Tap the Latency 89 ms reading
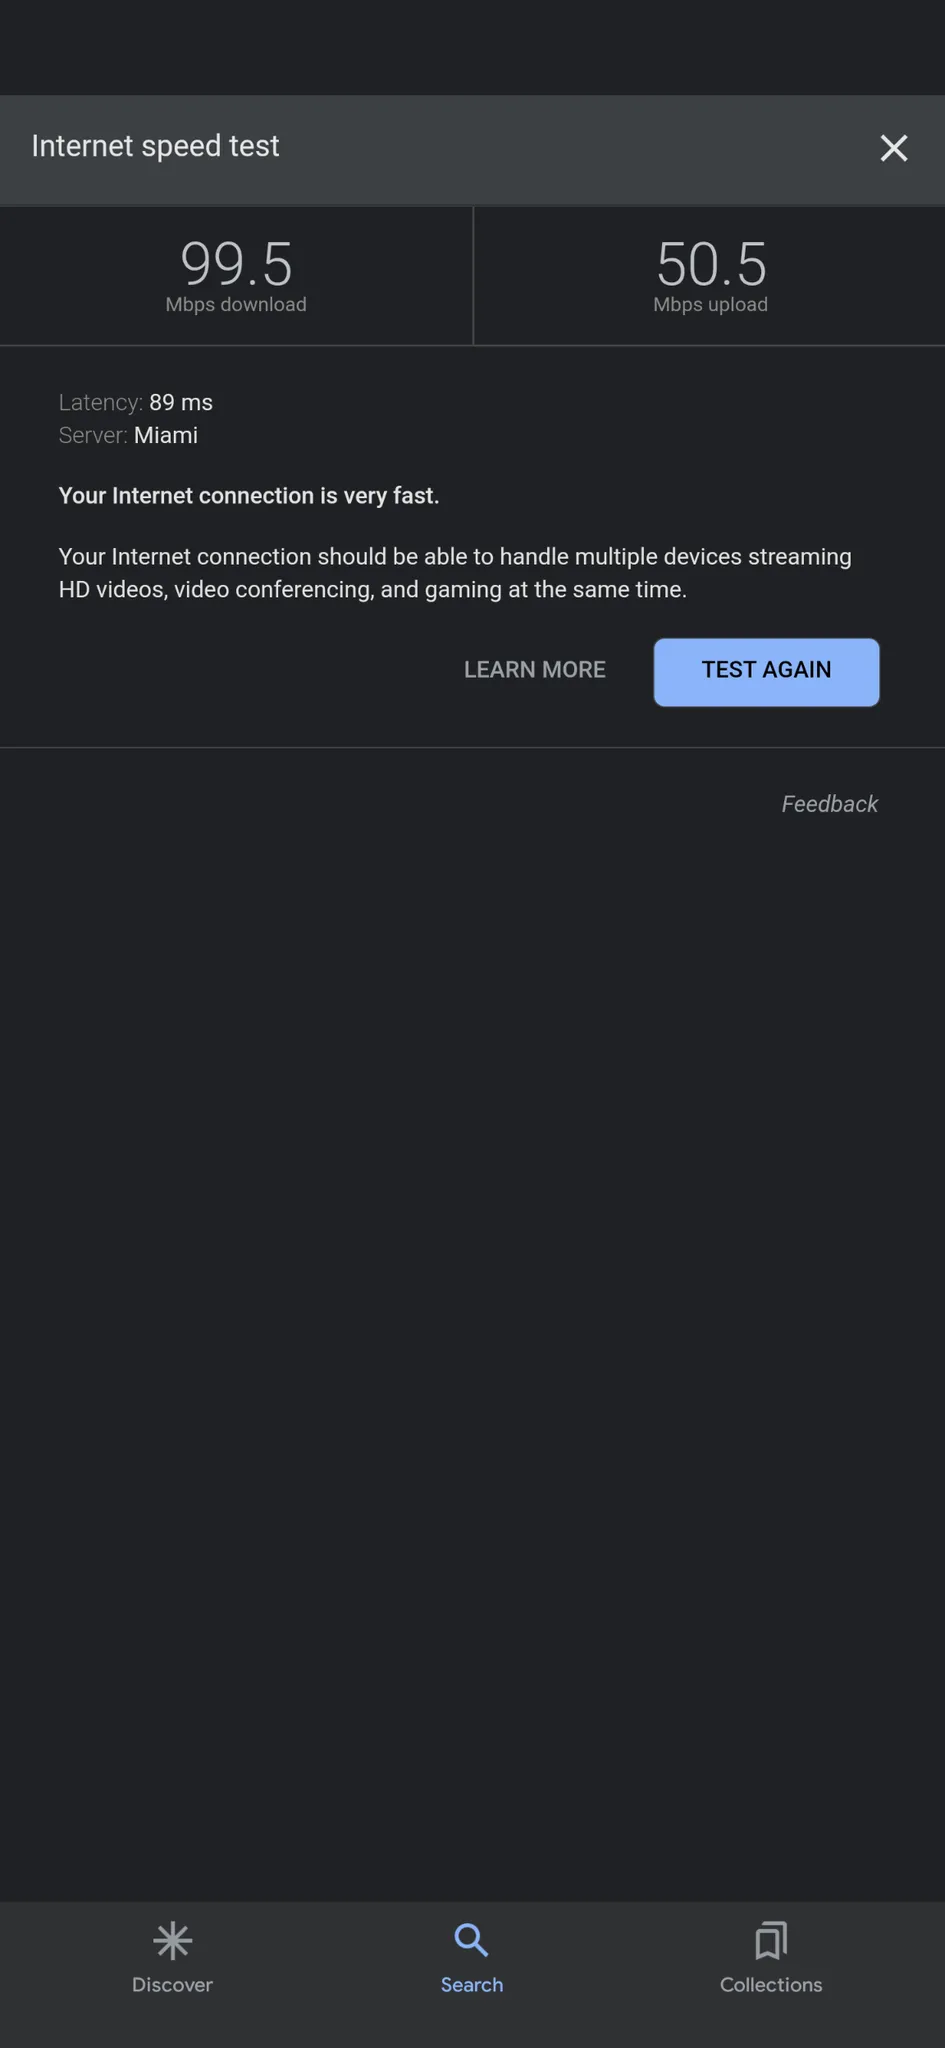 [x=136, y=402]
